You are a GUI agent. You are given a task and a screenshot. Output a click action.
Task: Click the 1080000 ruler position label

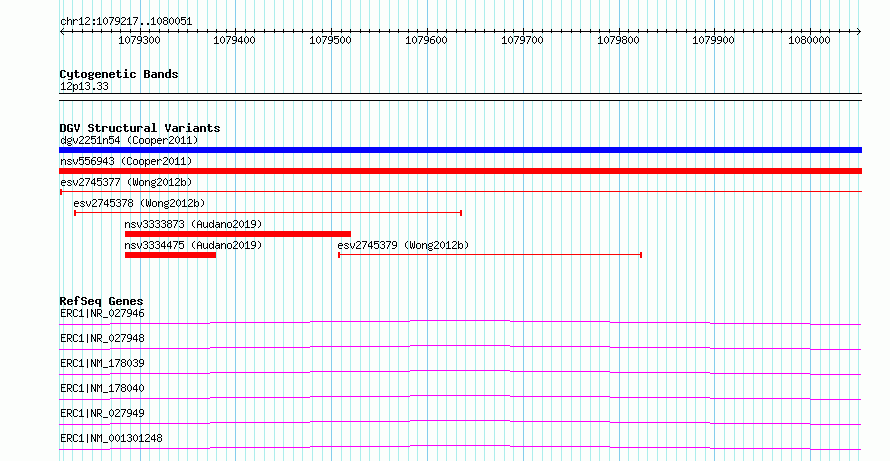tap(809, 40)
